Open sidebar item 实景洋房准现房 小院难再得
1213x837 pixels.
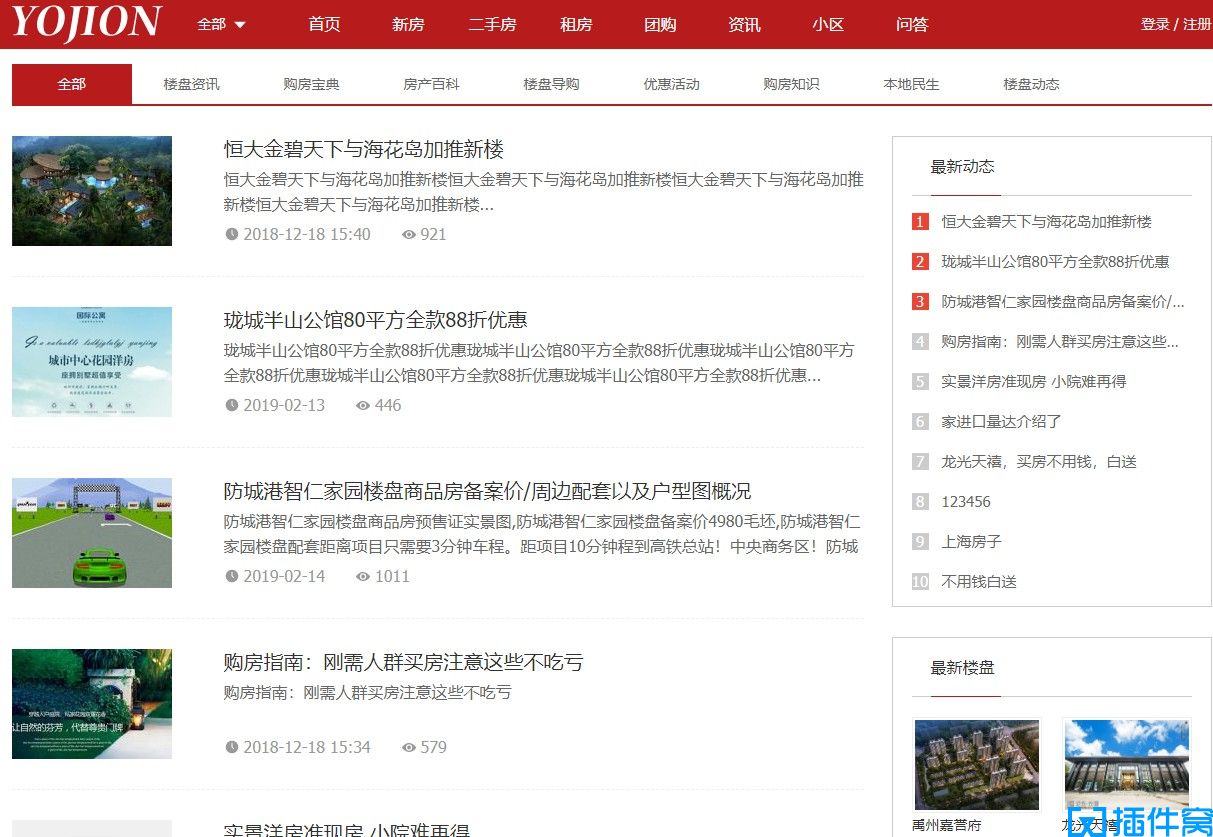click(x=1034, y=382)
